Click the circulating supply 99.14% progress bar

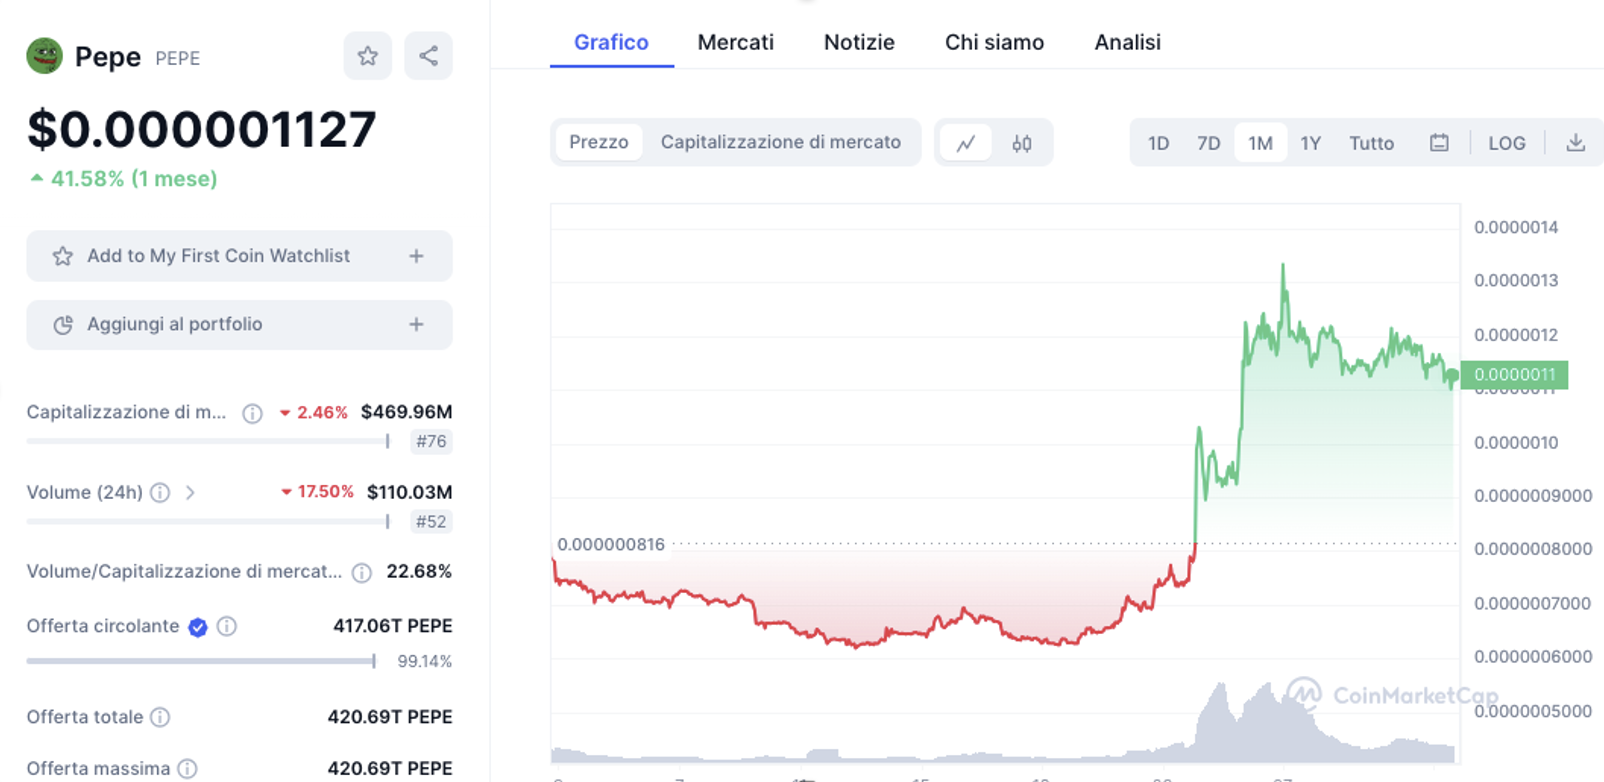pos(201,661)
